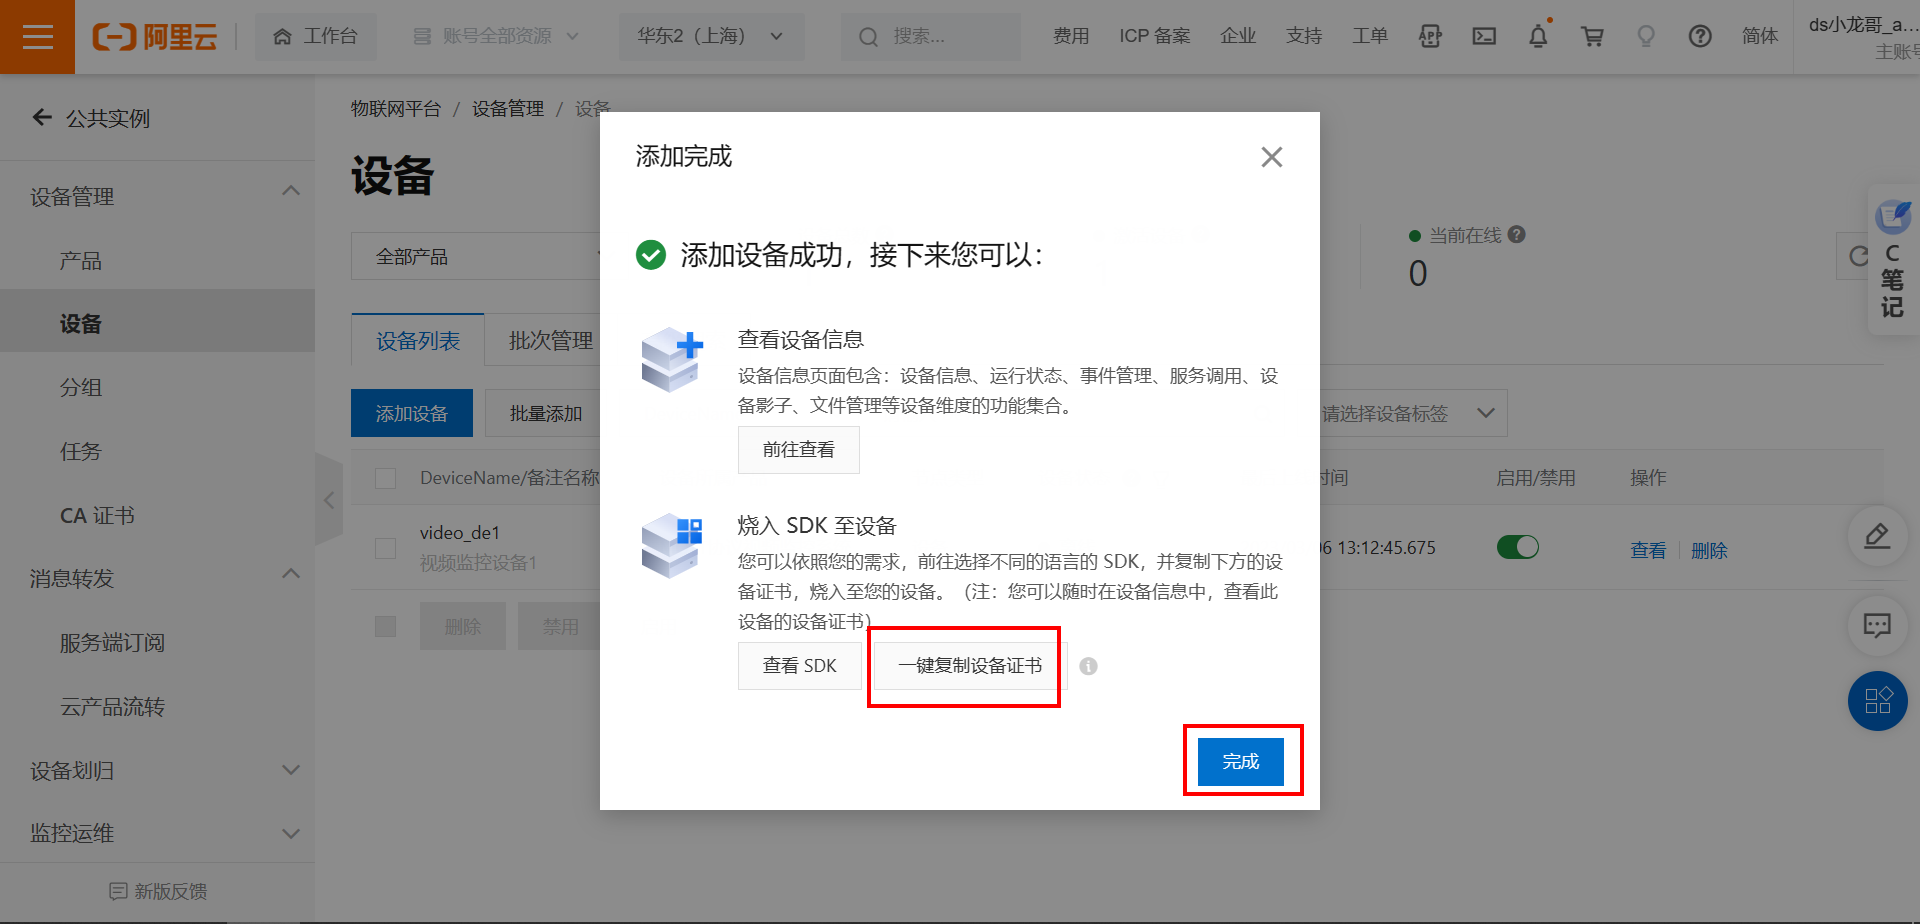Click the lightbulb tips icon

coord(1646,37)
